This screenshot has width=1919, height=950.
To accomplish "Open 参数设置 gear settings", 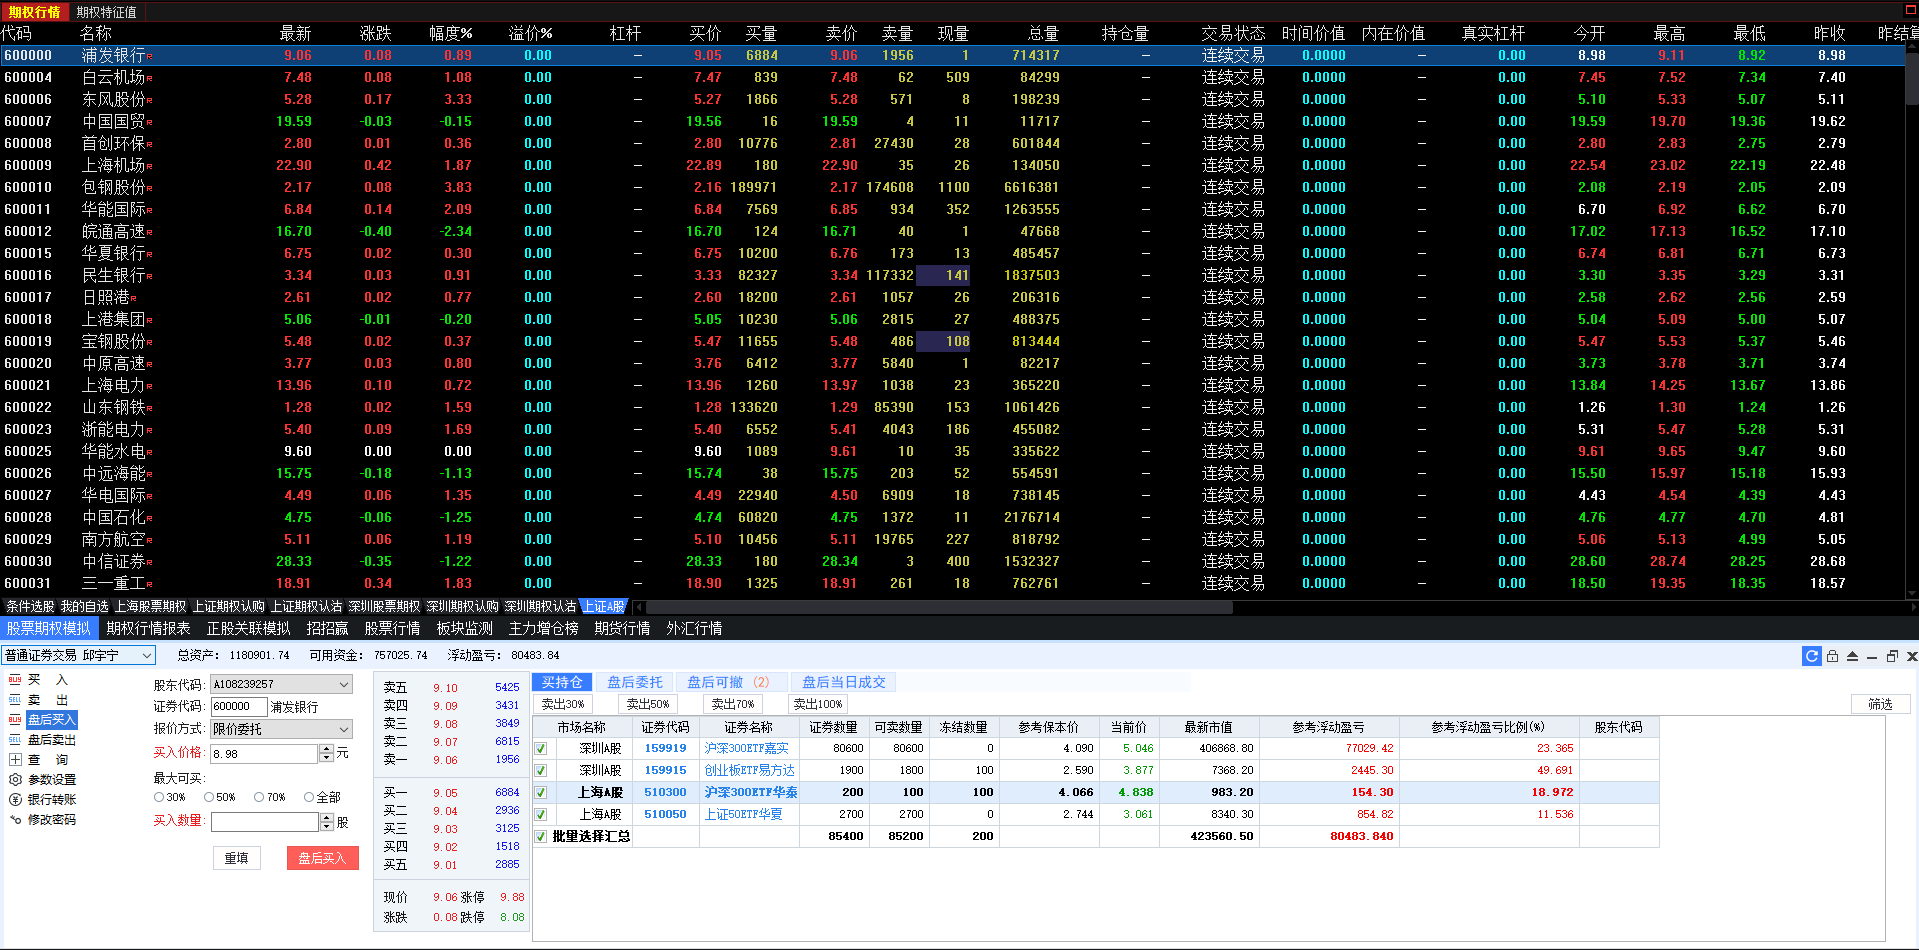I will tap(42, 779).
